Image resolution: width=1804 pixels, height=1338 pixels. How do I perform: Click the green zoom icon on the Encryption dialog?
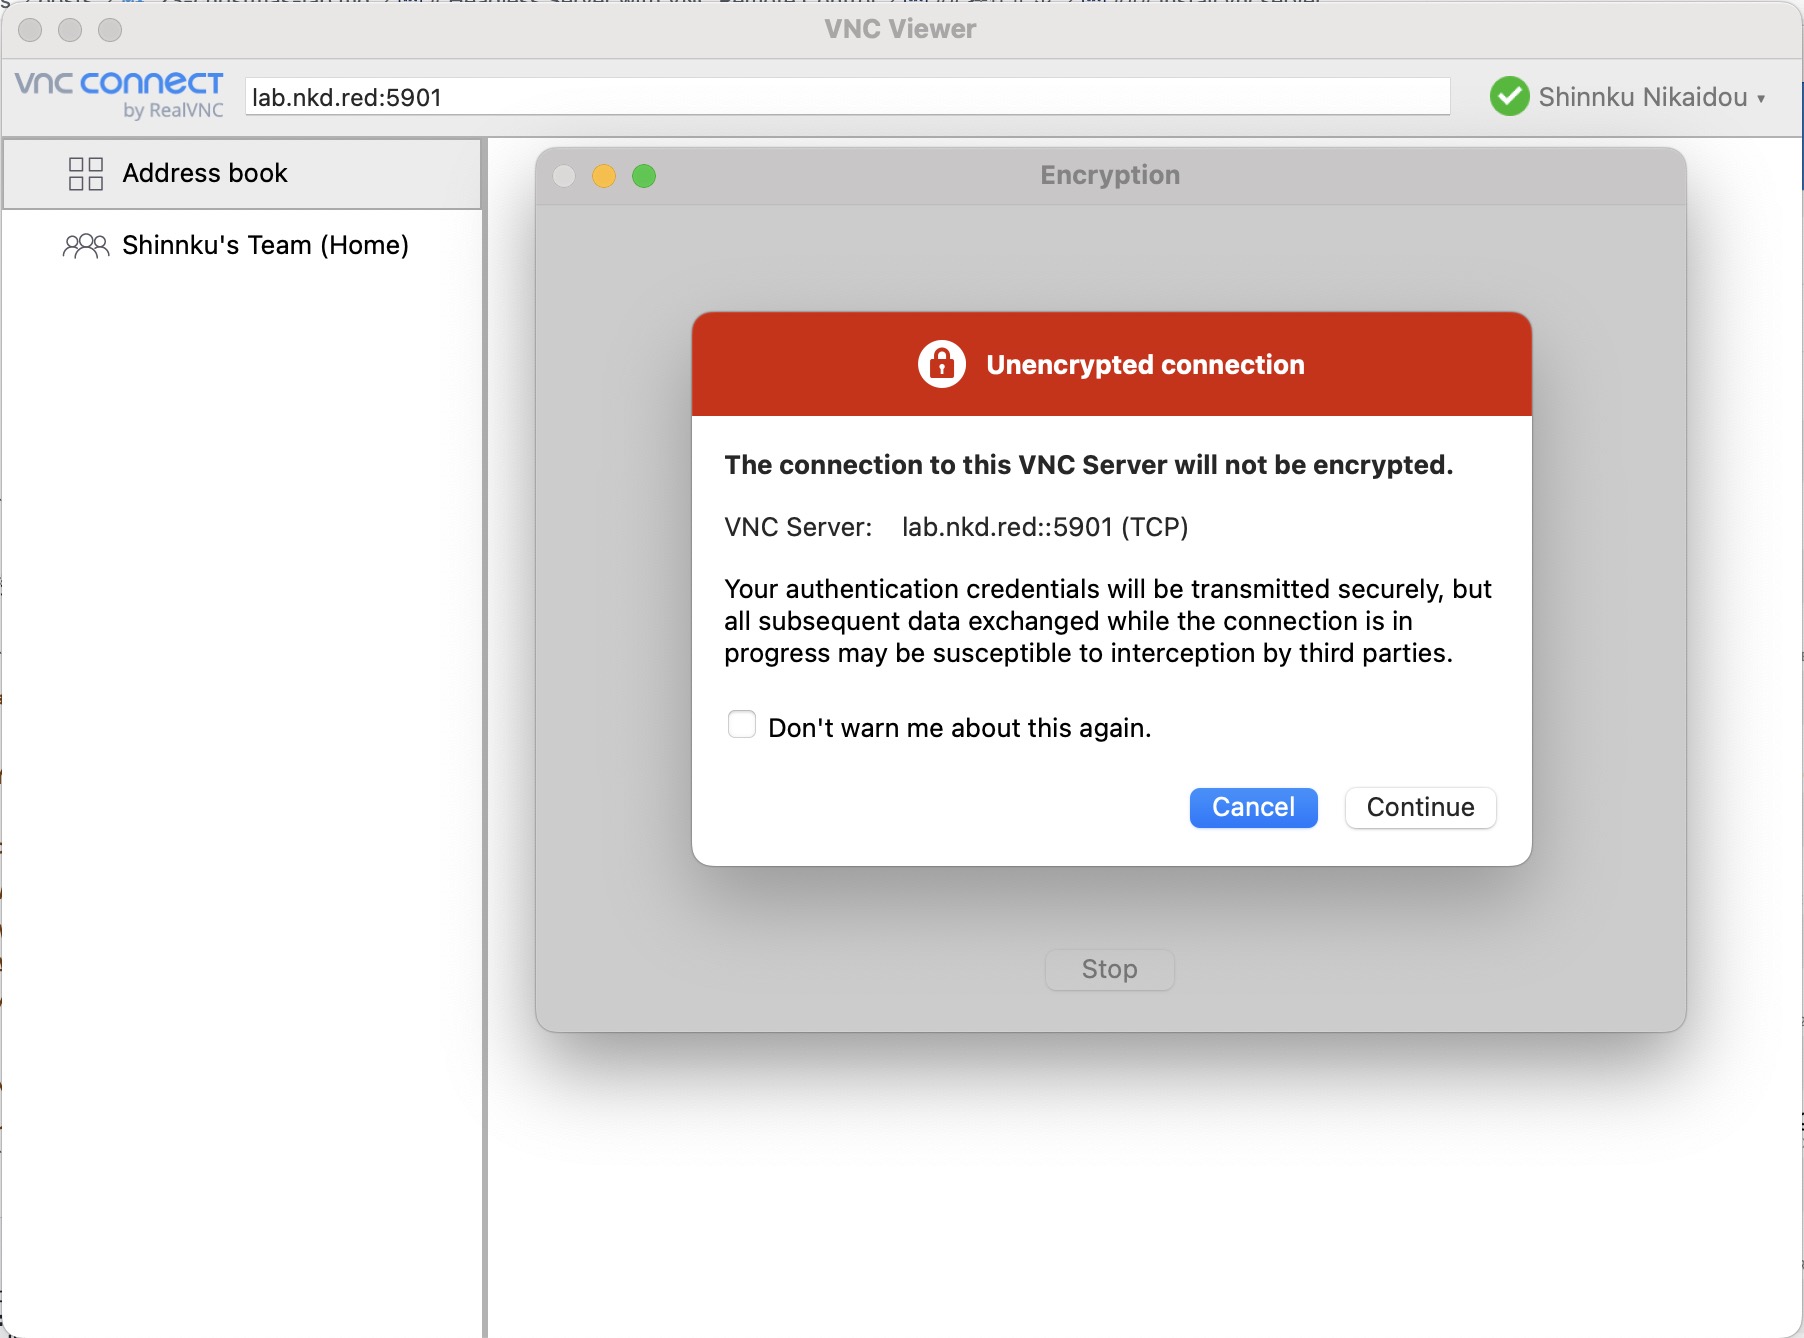pyautogui.click(x=645, y=176)
